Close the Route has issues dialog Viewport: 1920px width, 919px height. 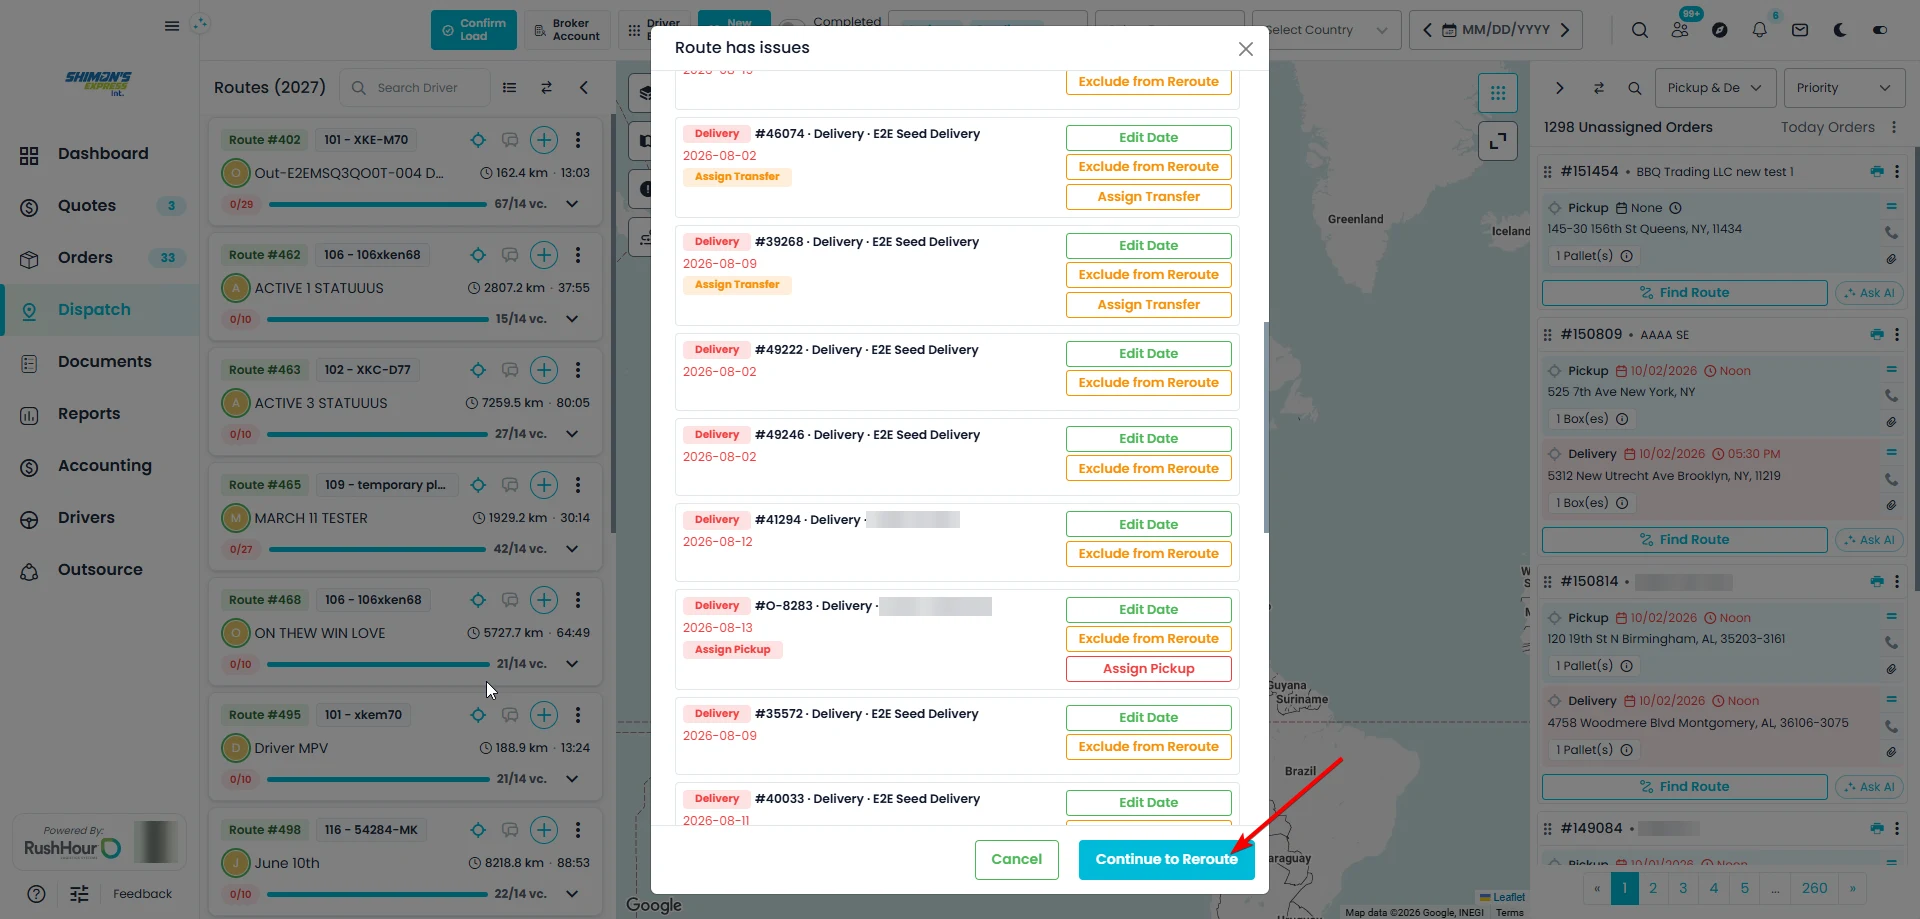tap(1245, 49)
